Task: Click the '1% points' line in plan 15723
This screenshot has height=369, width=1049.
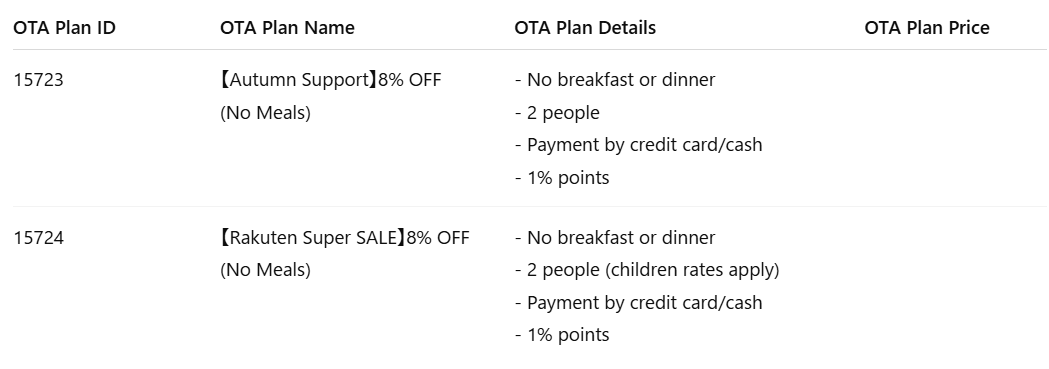Action: (562, 178)
